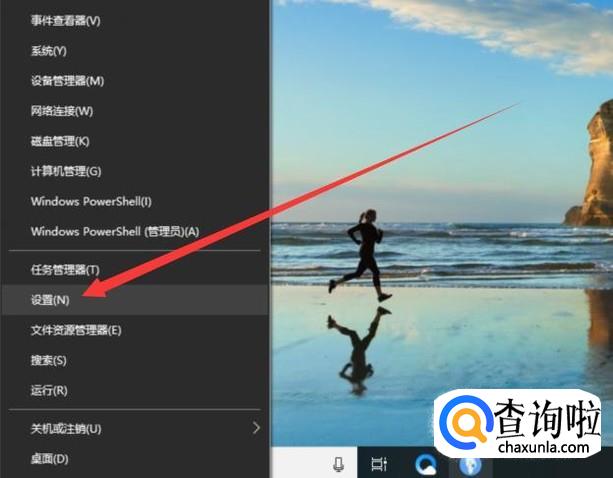This screenshot has height=478, width=613.
Task: Open 任务管理器(T)
Action: pyautogui.click(x=135, y=270)
